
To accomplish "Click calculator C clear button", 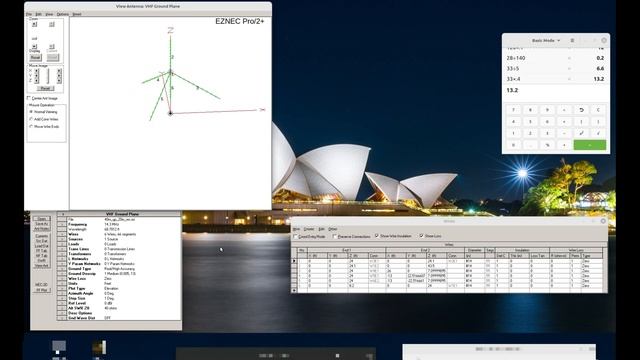I will [x=598, y=110].
